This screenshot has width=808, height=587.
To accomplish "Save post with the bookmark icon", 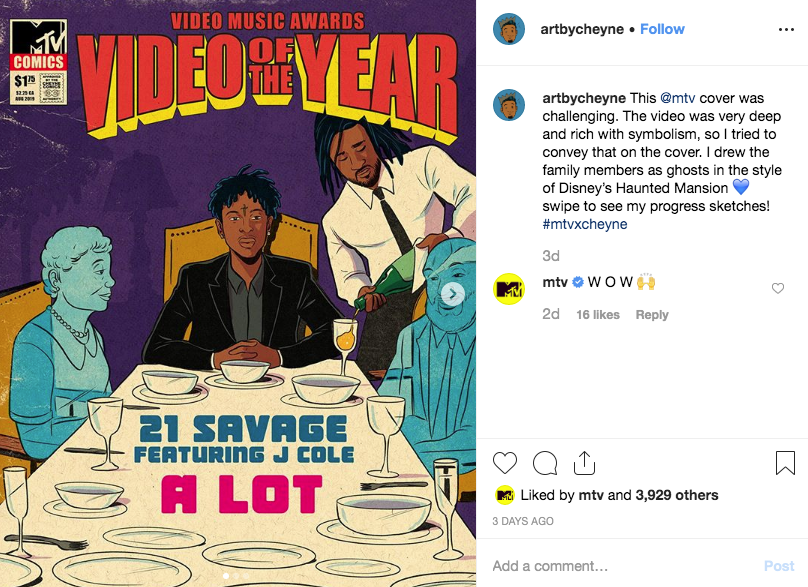I will 785,462.
